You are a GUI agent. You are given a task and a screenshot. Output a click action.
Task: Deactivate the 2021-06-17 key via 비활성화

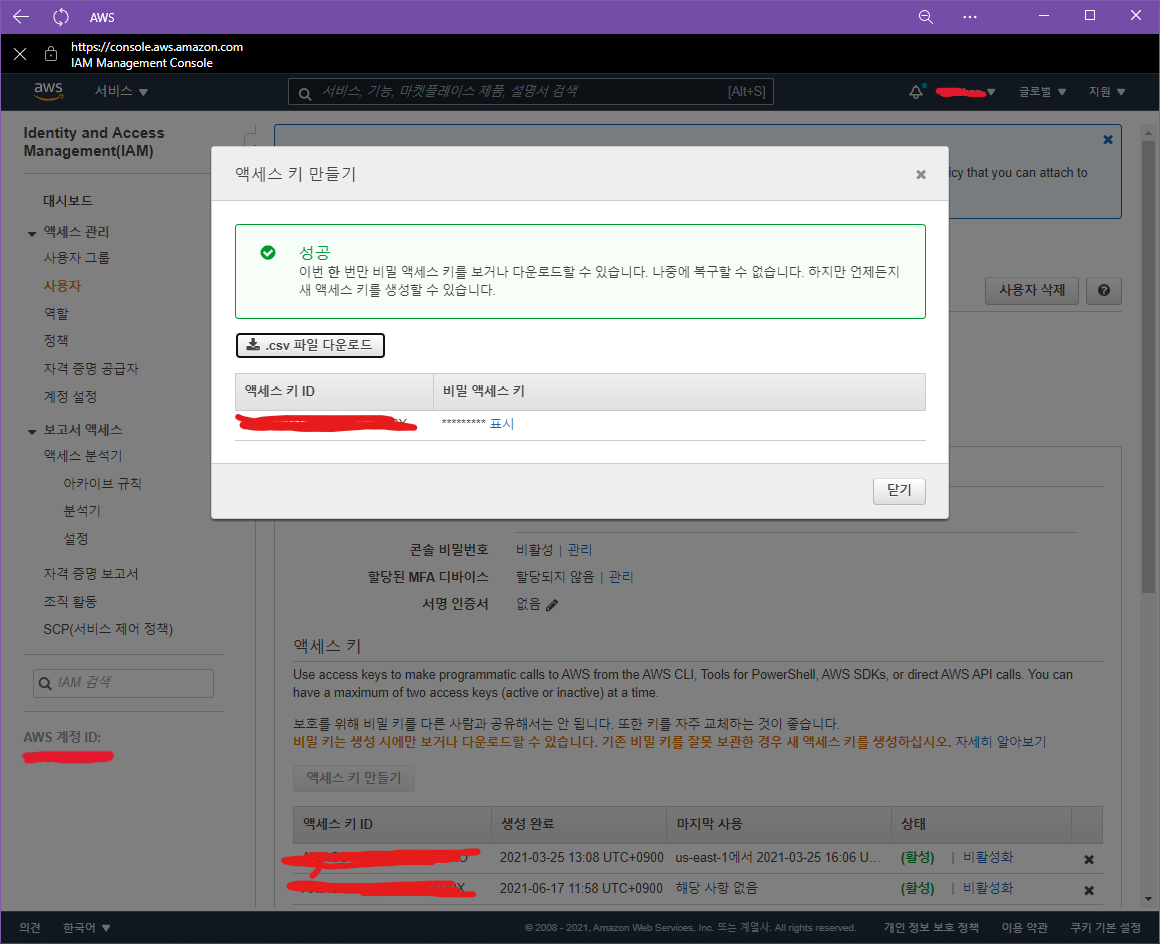point(988,888)
